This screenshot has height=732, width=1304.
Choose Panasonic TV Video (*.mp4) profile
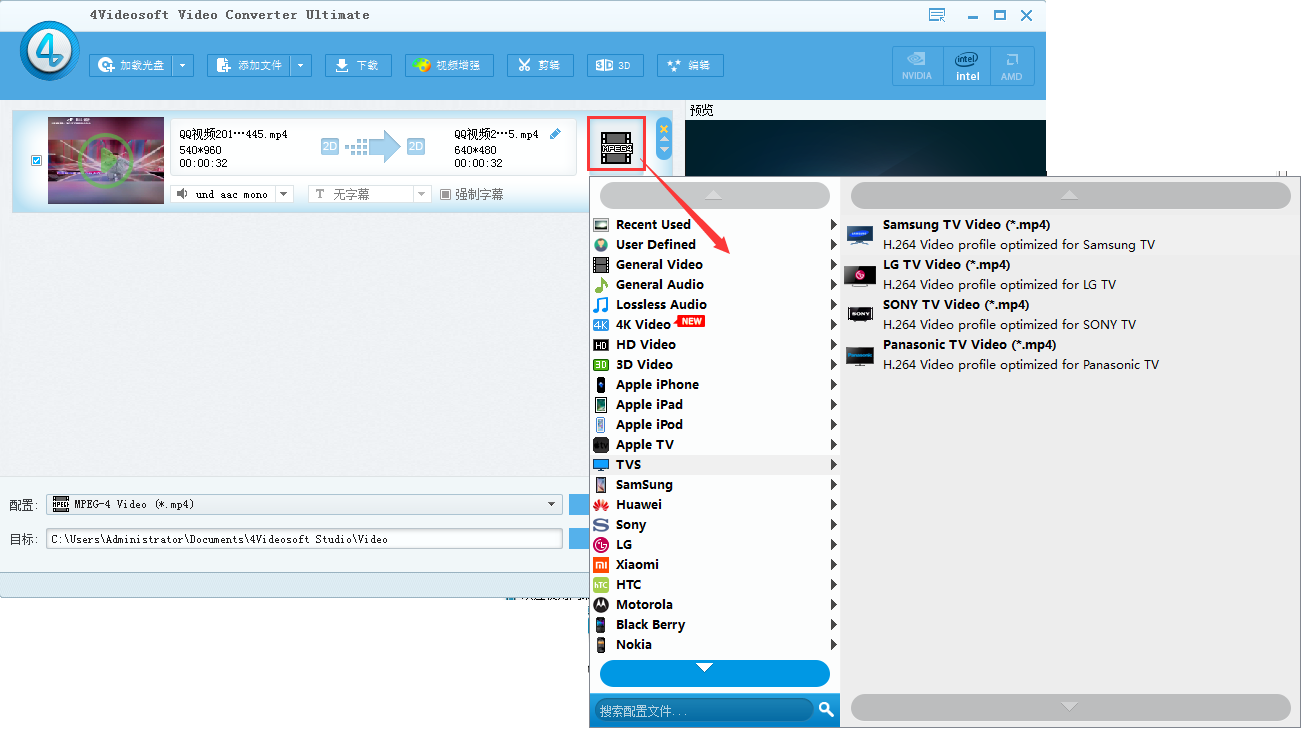point(1071,354)
